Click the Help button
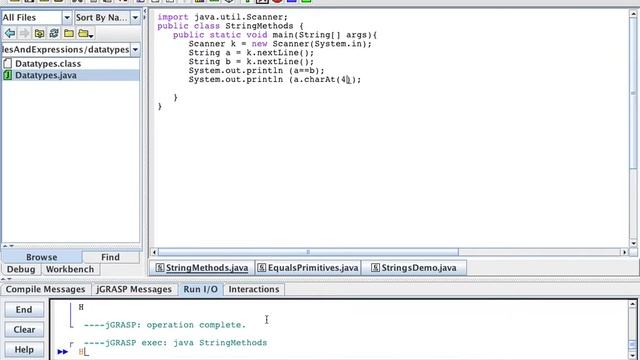The width and height of the screenshot is (640, 360). tap(24, 349)
